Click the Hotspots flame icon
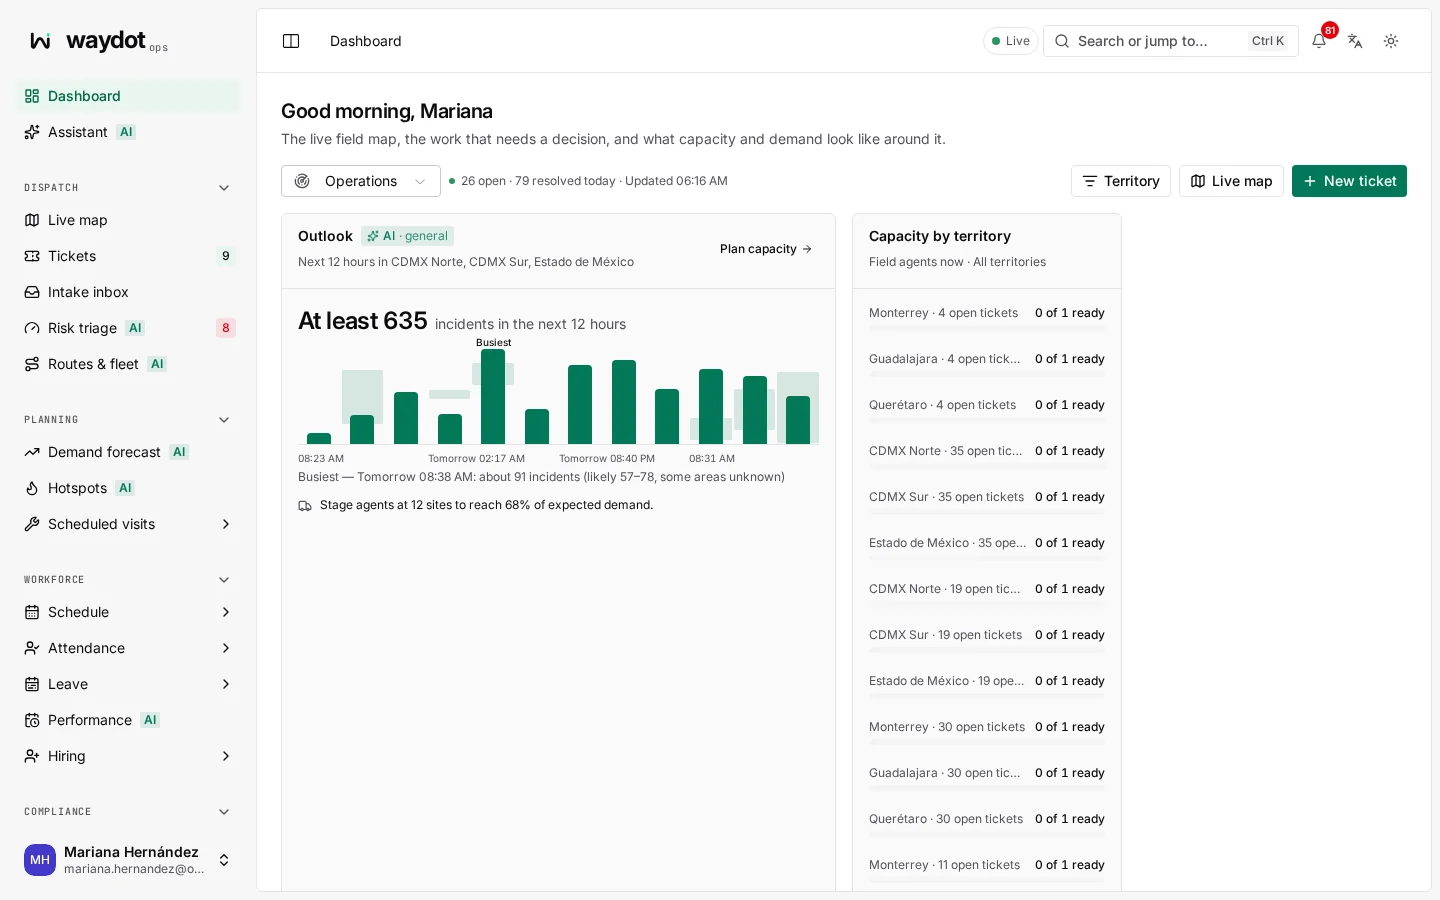Viewport: 1440px width, 900px height. point(32,488)
